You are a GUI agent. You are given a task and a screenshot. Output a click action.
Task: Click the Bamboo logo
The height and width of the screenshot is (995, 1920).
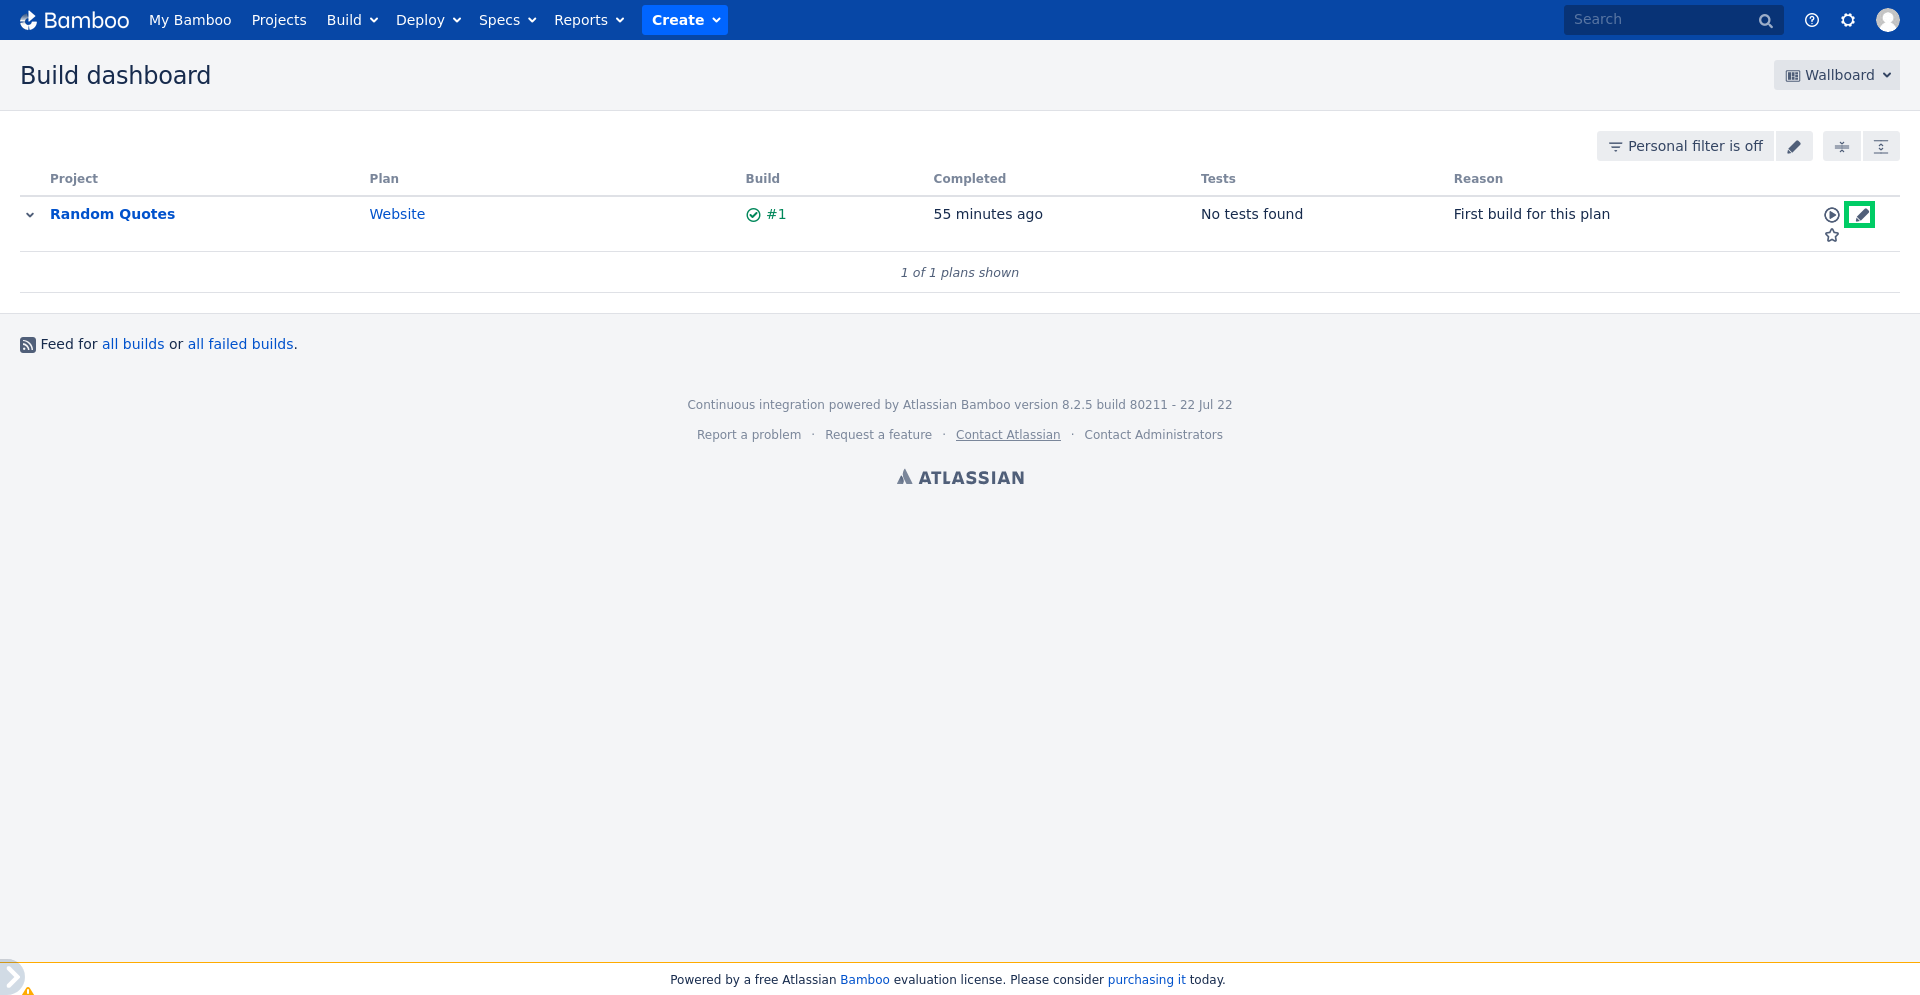[x=75, y=20]
